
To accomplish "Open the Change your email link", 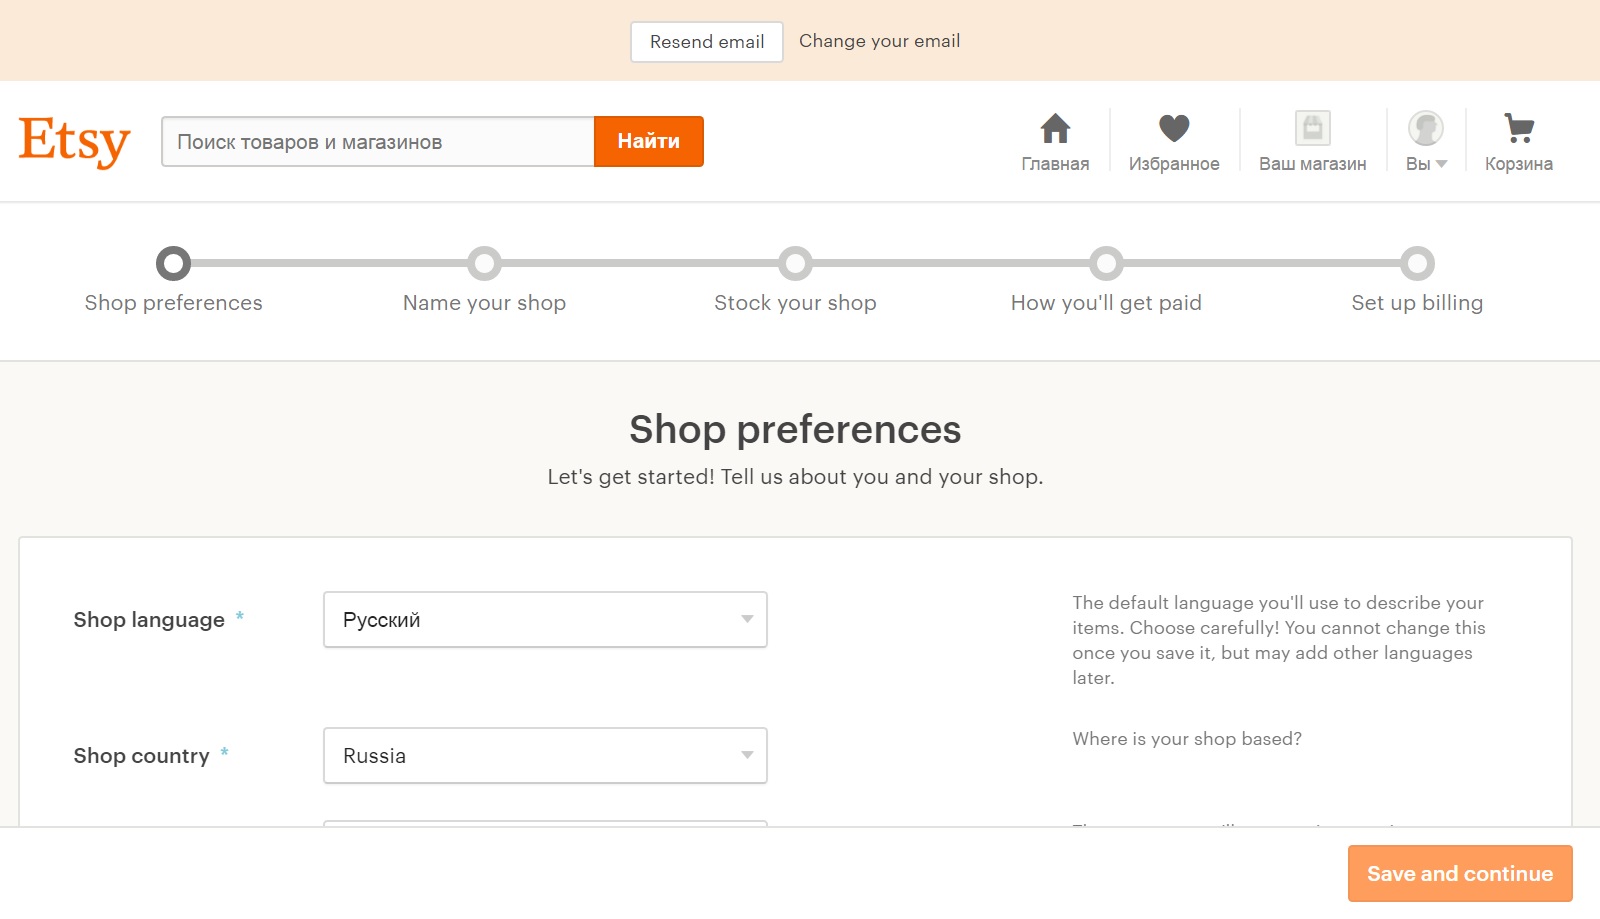I will click(879, 41).
